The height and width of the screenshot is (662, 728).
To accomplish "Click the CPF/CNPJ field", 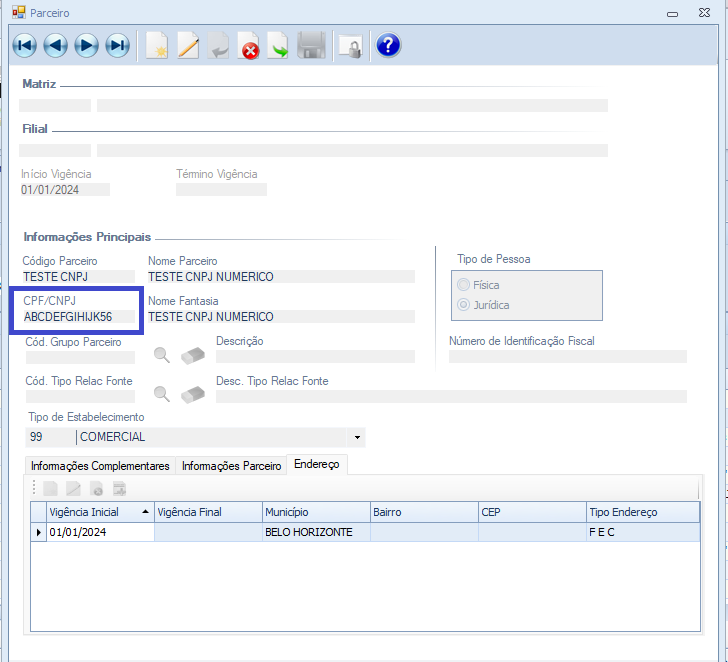I will [x=78, y=317].
